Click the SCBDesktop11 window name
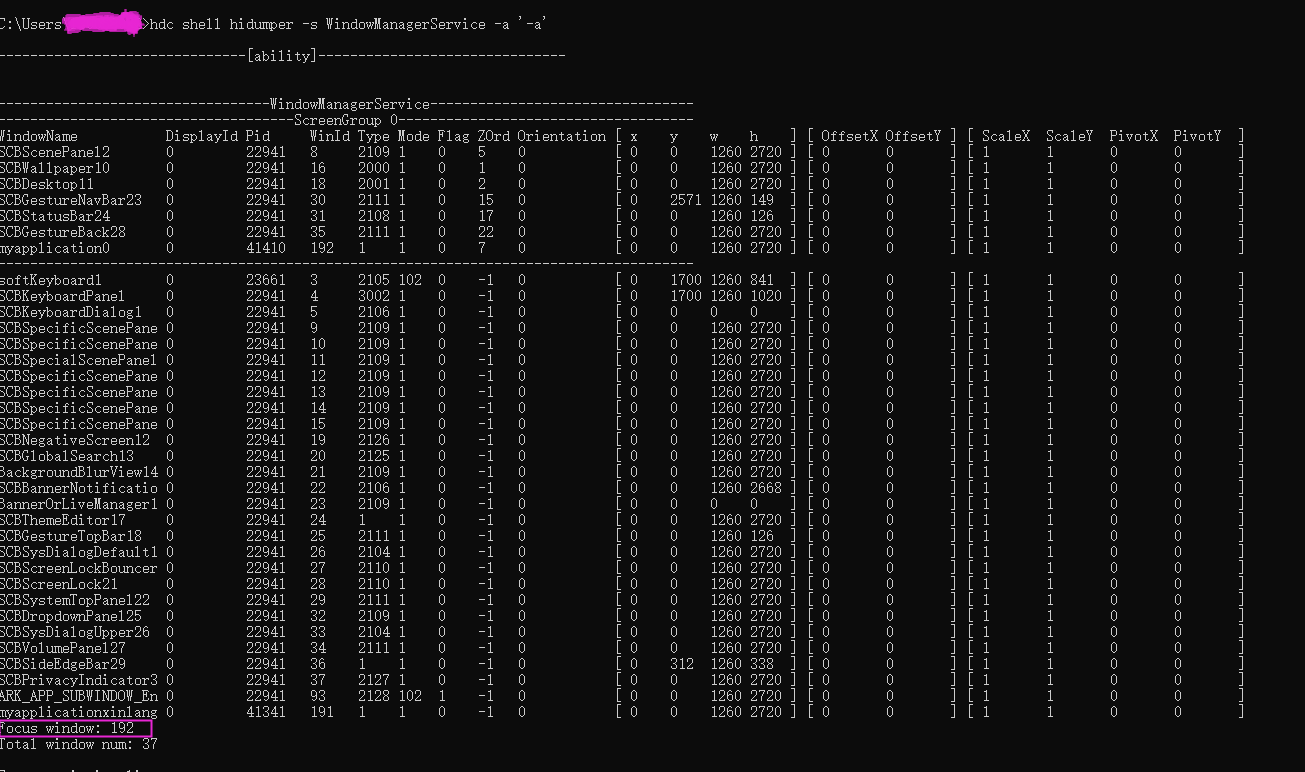This screenshot has height=772, width=1305. tap(47, 184)
